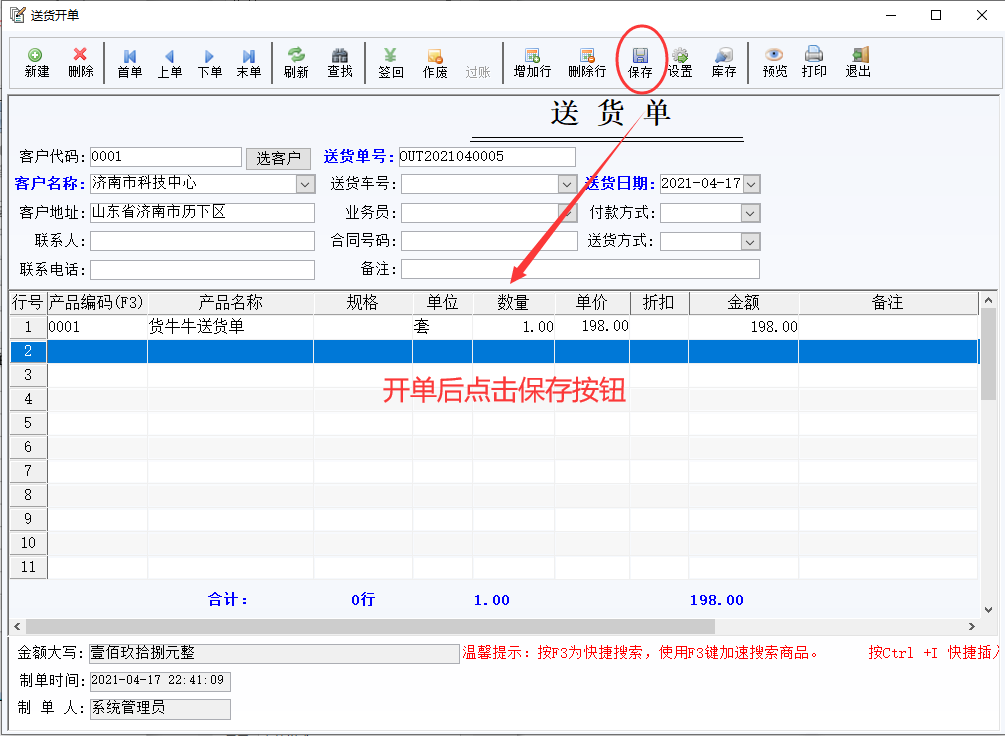Viewport: 1005px width, 736px height.
Task: Click the 数量 column header
Action: tap(513, 303)
